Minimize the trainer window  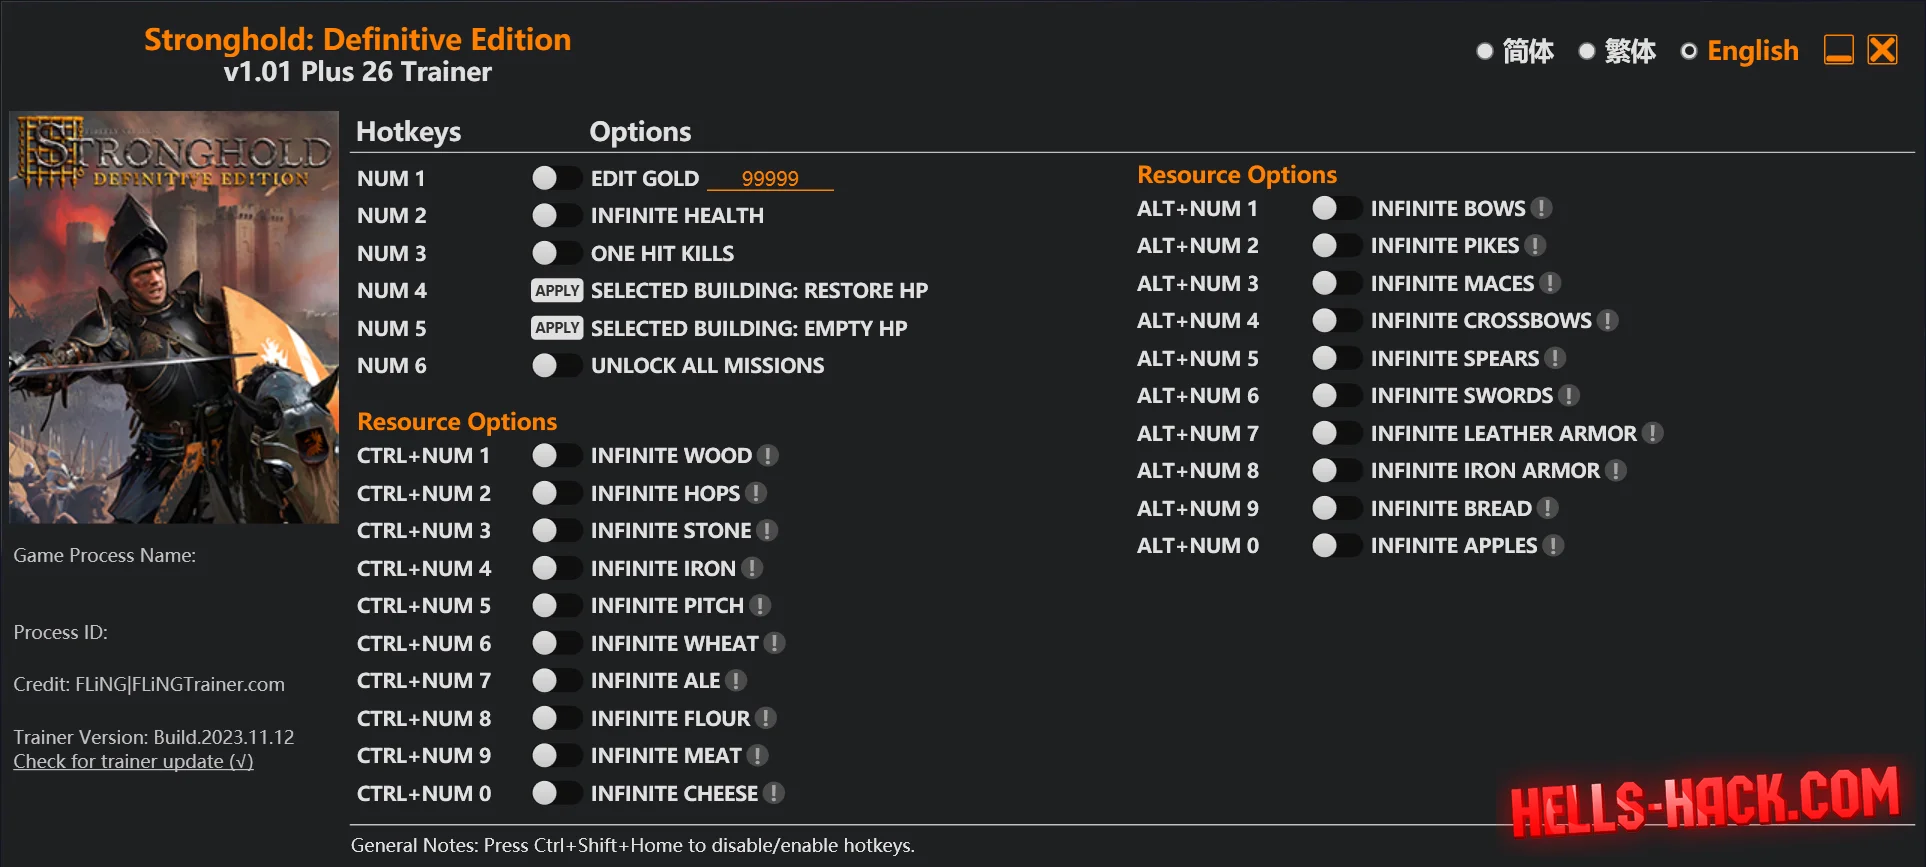tap(1838, 50)
